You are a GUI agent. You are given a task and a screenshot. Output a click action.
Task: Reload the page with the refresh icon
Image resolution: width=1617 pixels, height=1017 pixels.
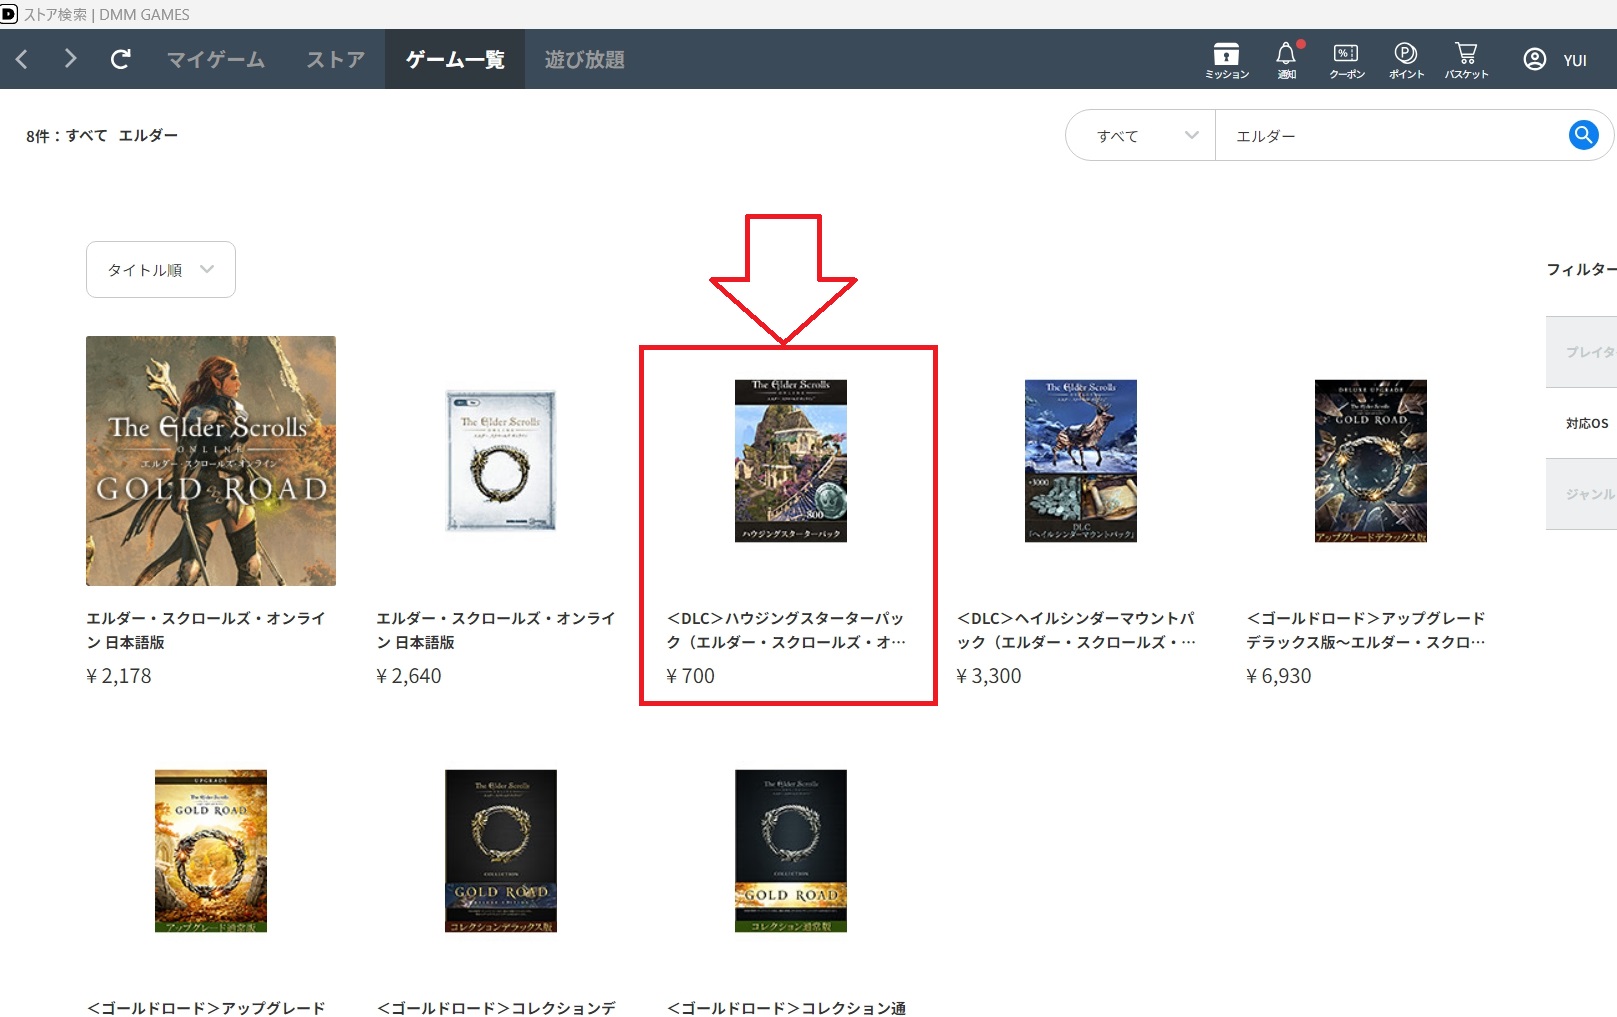[x=120, y=59]
